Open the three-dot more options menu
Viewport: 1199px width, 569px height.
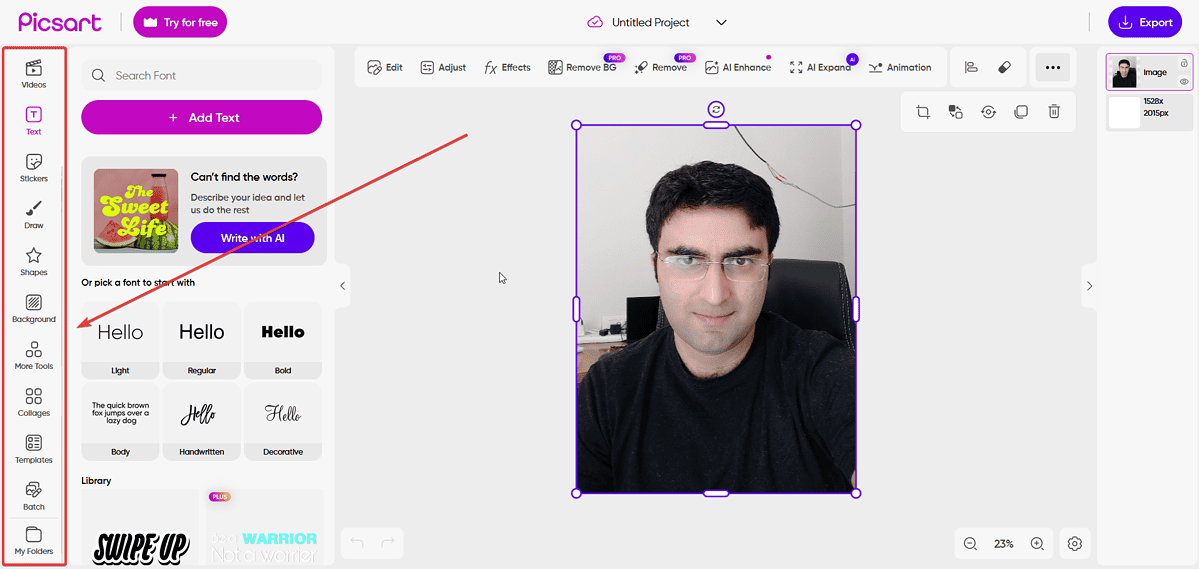(x=1052, y=67)
